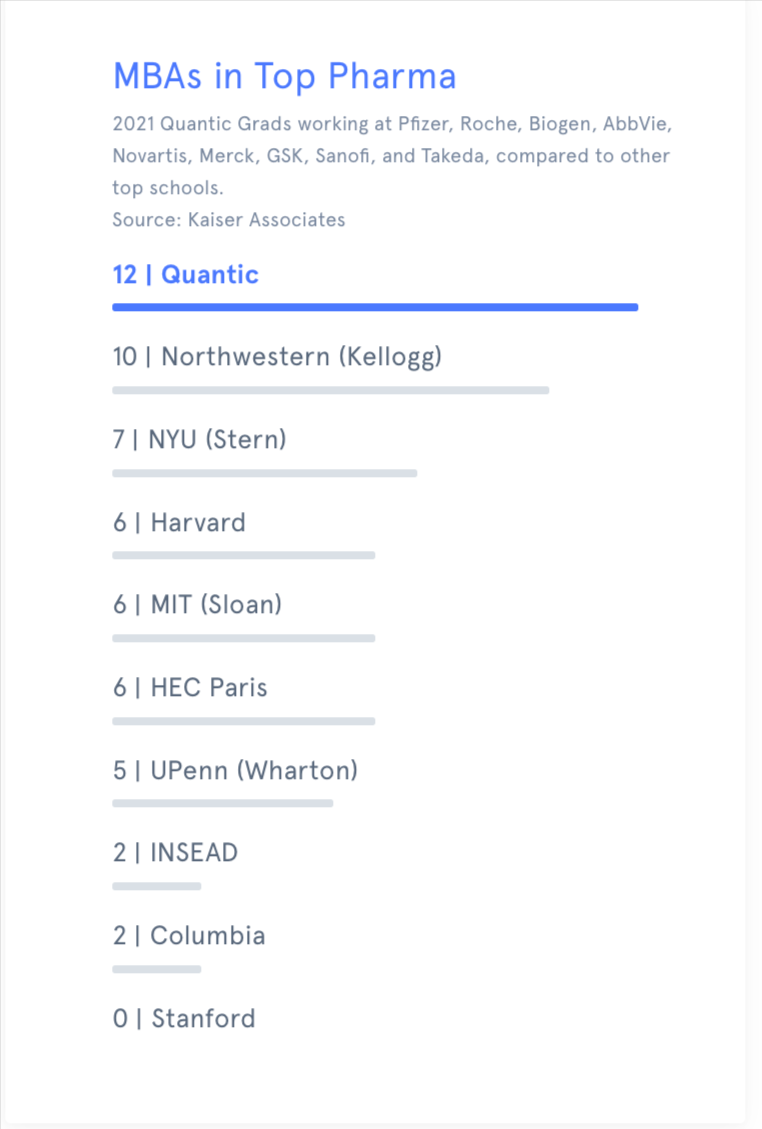The height and width of the screenshot is (1129, 762).
Task: Click the bar under MIT (Sloan)
Action: 243,638
